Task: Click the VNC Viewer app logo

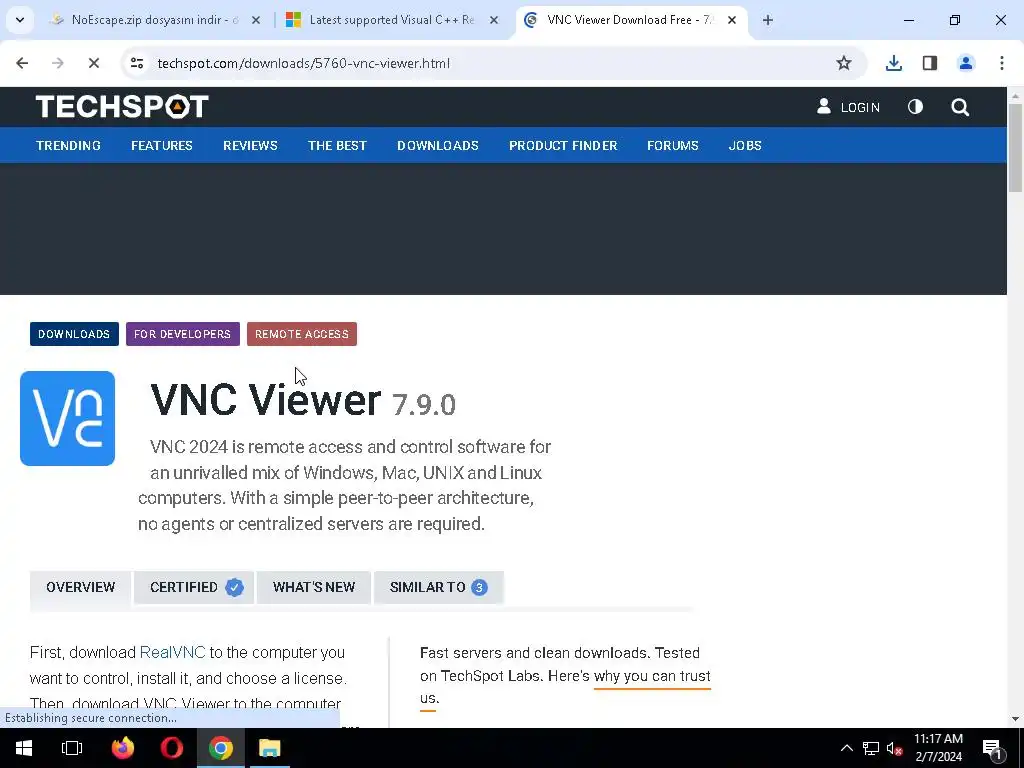Action: pos(67,419)
